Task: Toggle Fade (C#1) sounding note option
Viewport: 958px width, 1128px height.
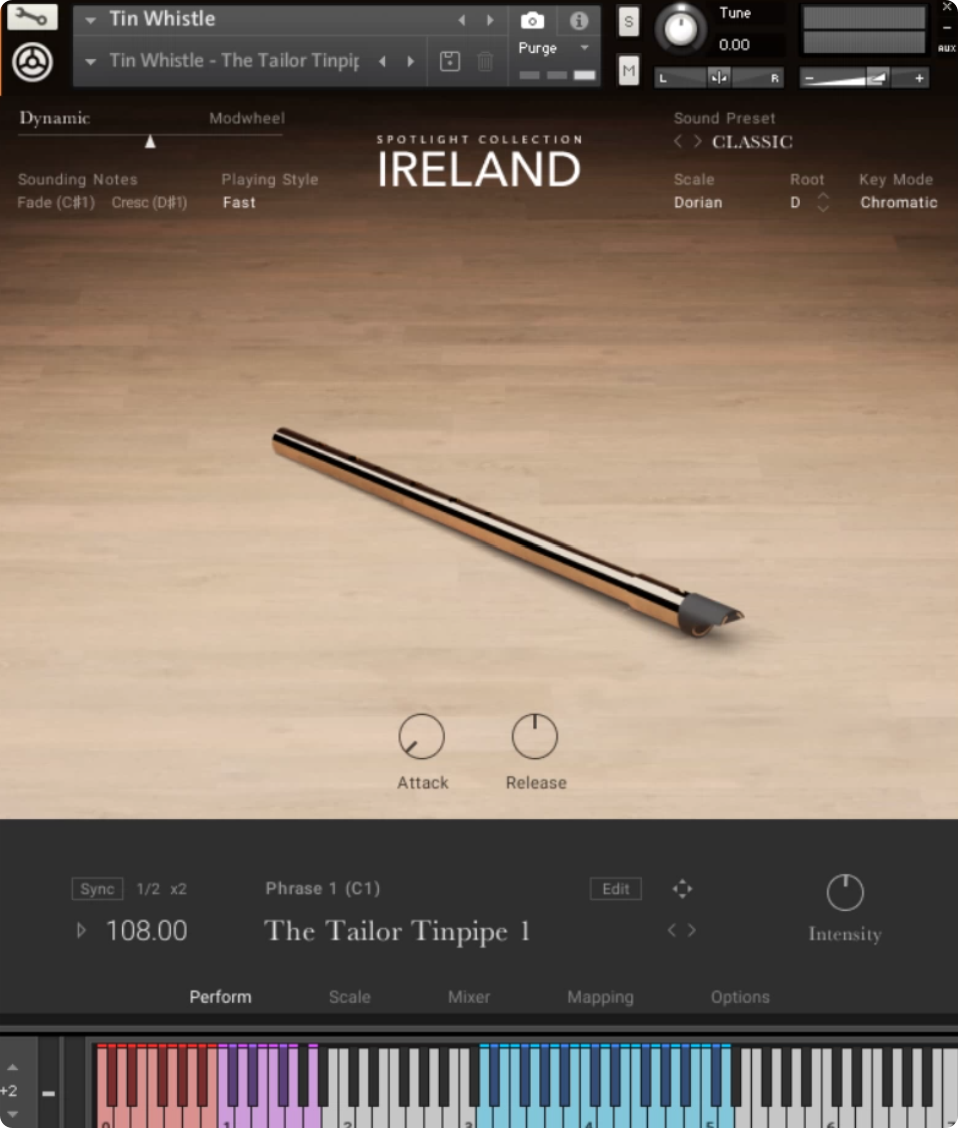Action: pos(56,202)
